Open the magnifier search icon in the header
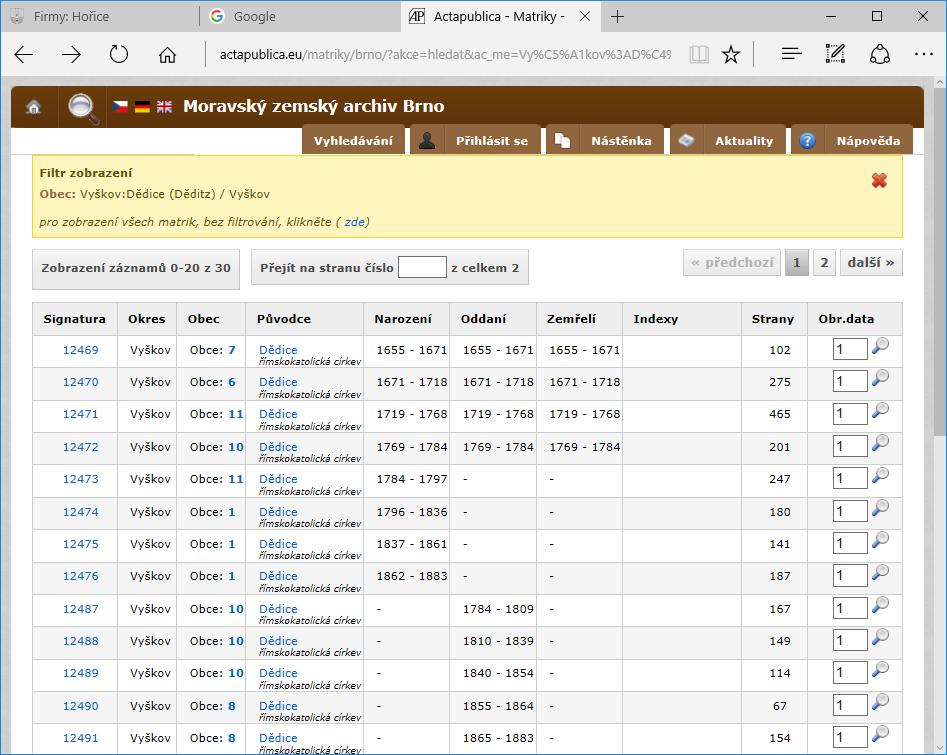 click(83, 108)
